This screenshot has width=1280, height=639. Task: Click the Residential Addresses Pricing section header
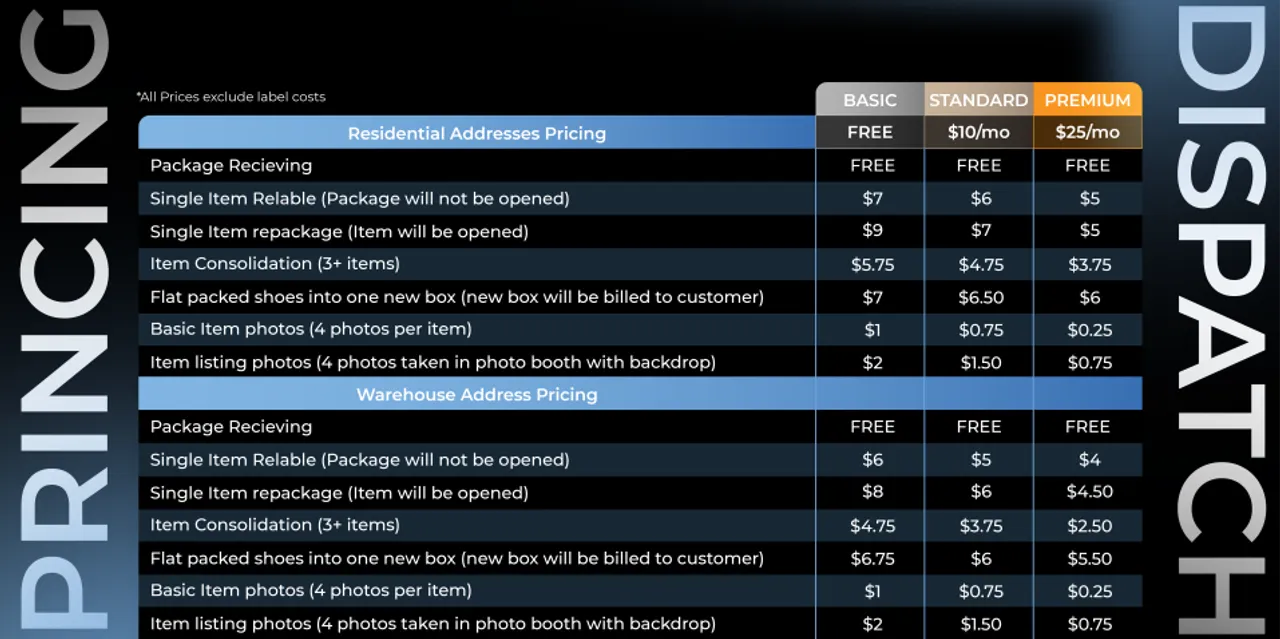click(x=477, y=133)
